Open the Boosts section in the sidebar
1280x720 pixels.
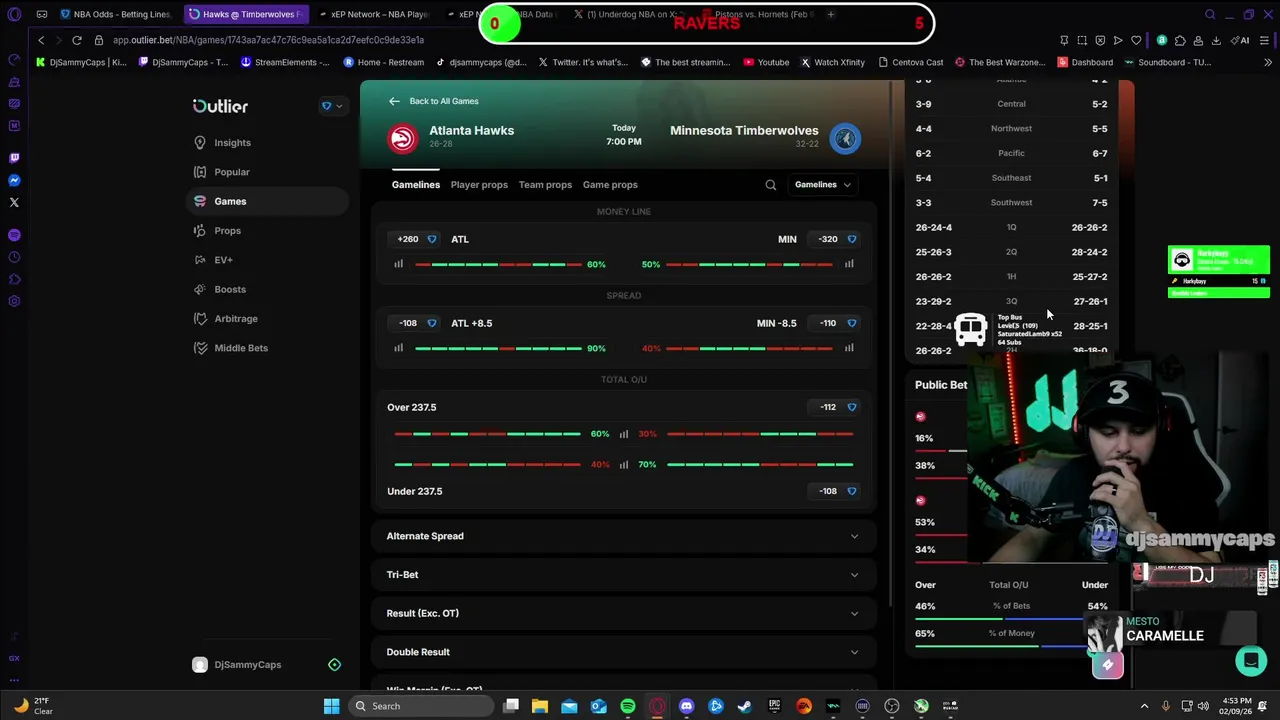coord(230,289)
